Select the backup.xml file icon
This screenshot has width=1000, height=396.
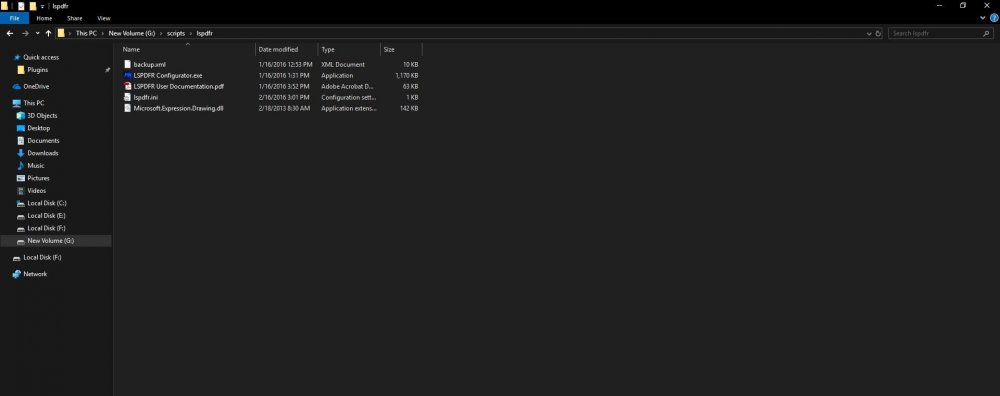pyautogui.click(x=128, y=64)
